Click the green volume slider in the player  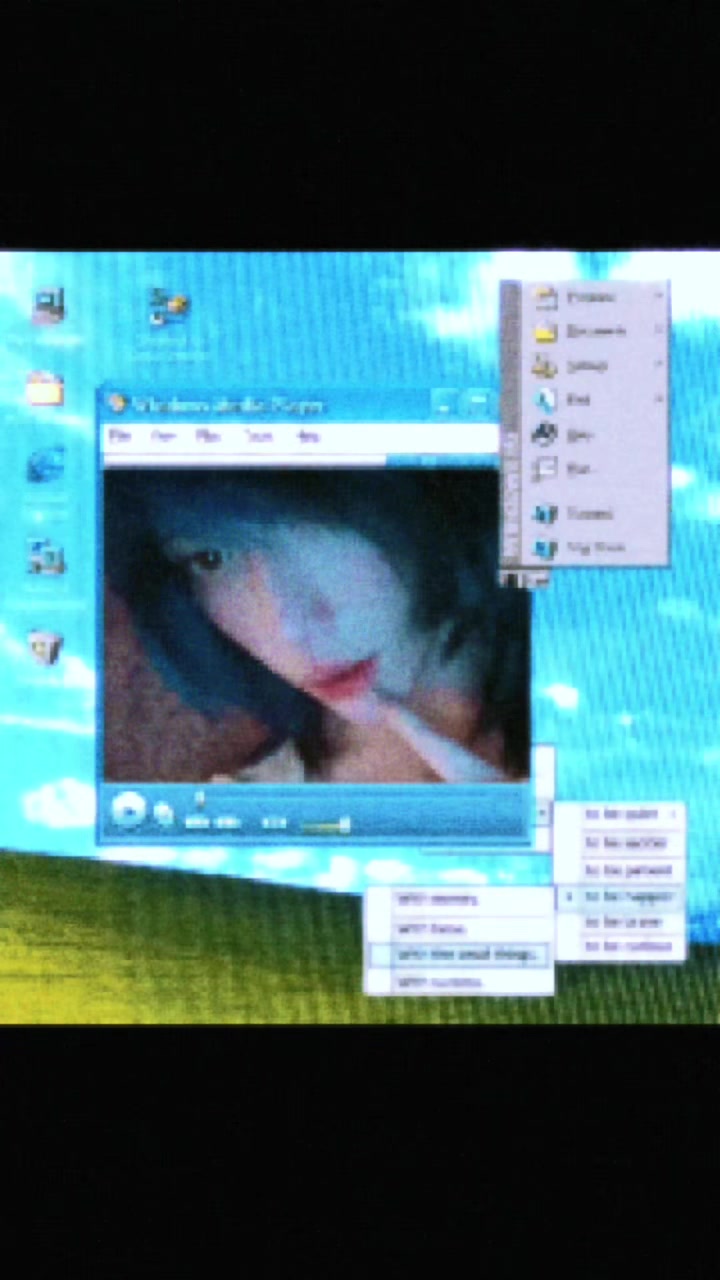click(x=326, y=825)
